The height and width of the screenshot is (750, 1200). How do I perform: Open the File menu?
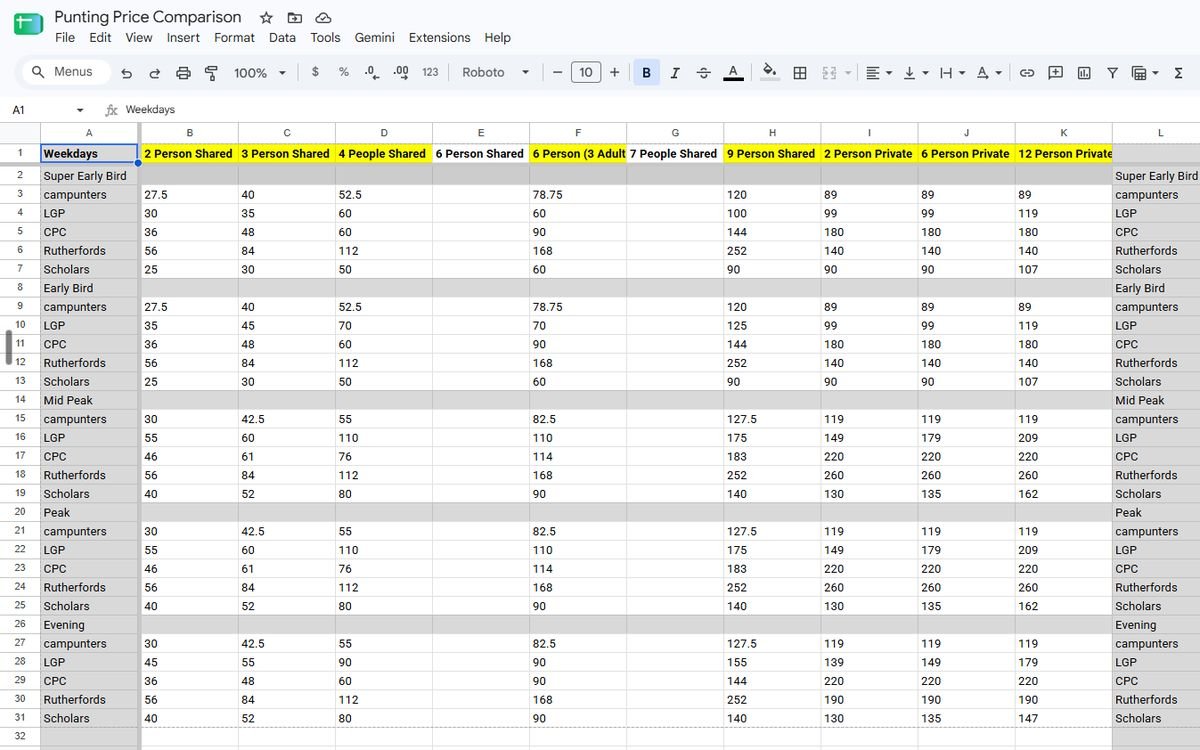[65, 38]
